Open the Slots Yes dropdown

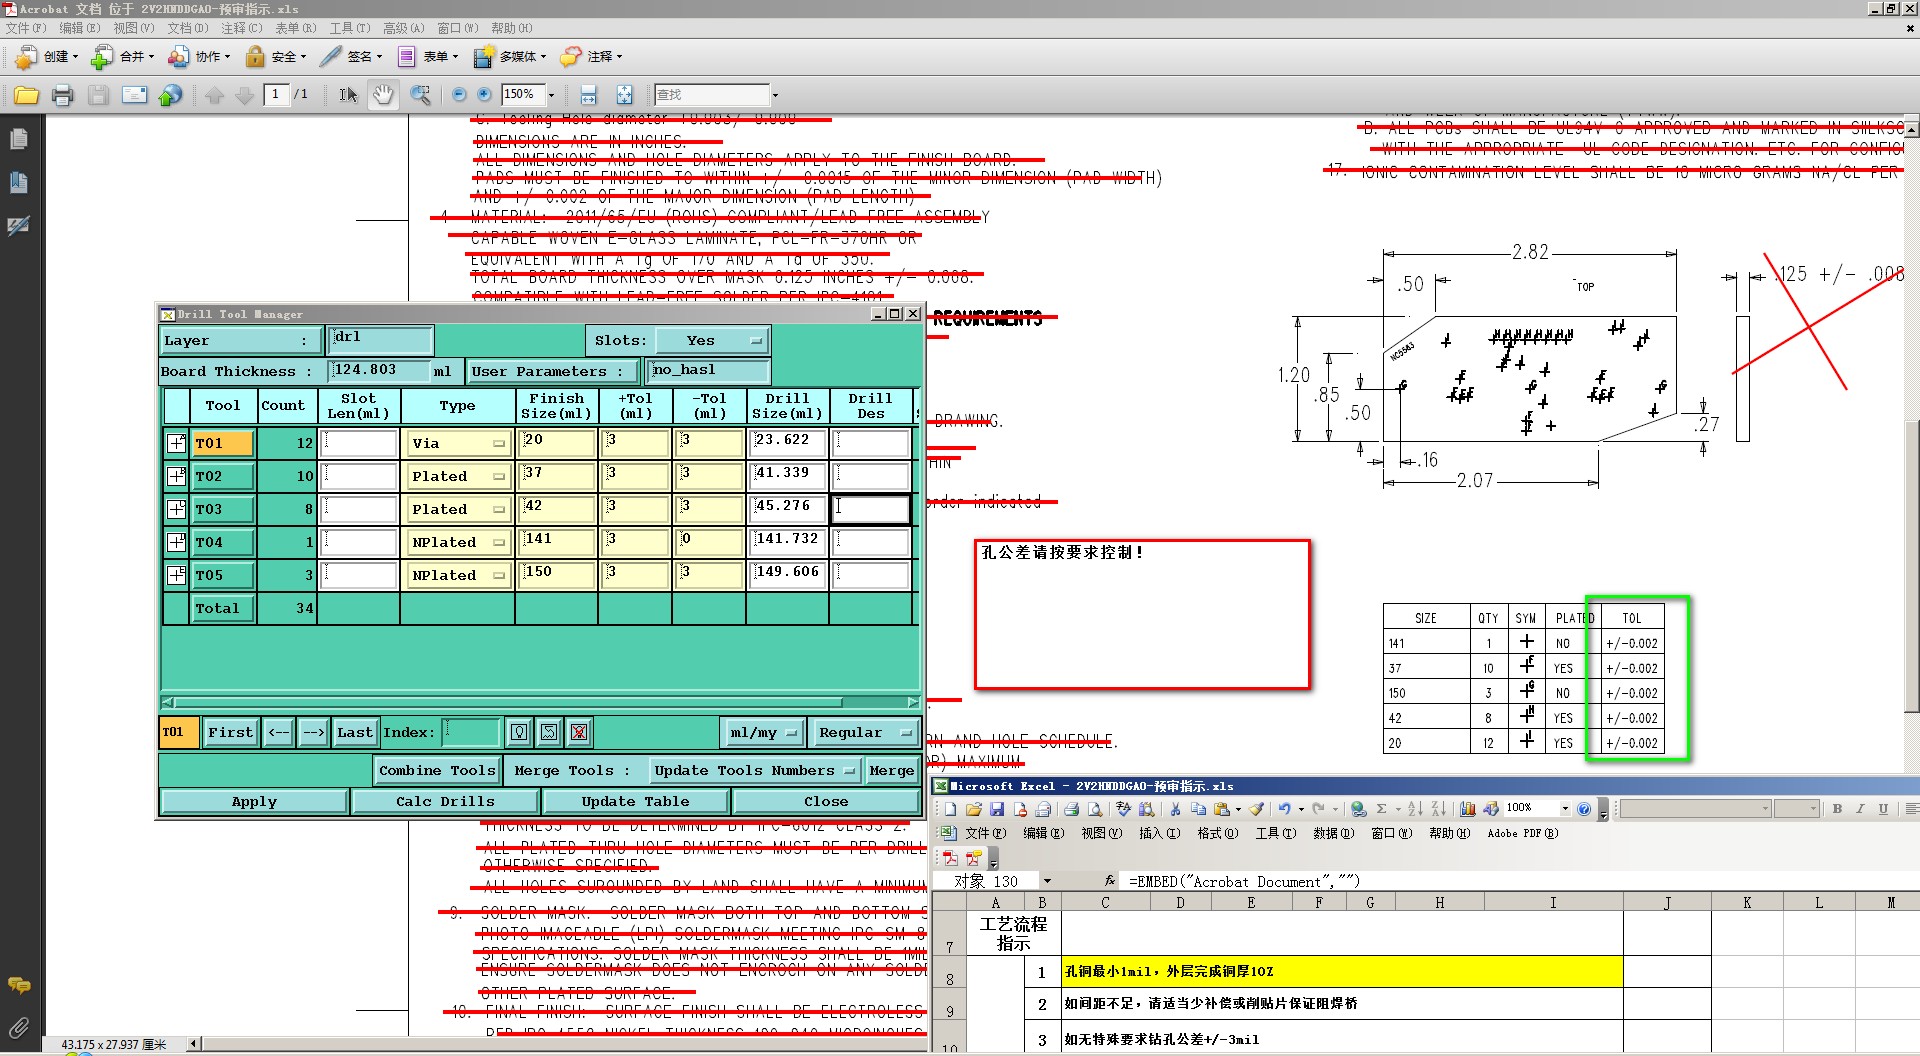click(713, 341)
